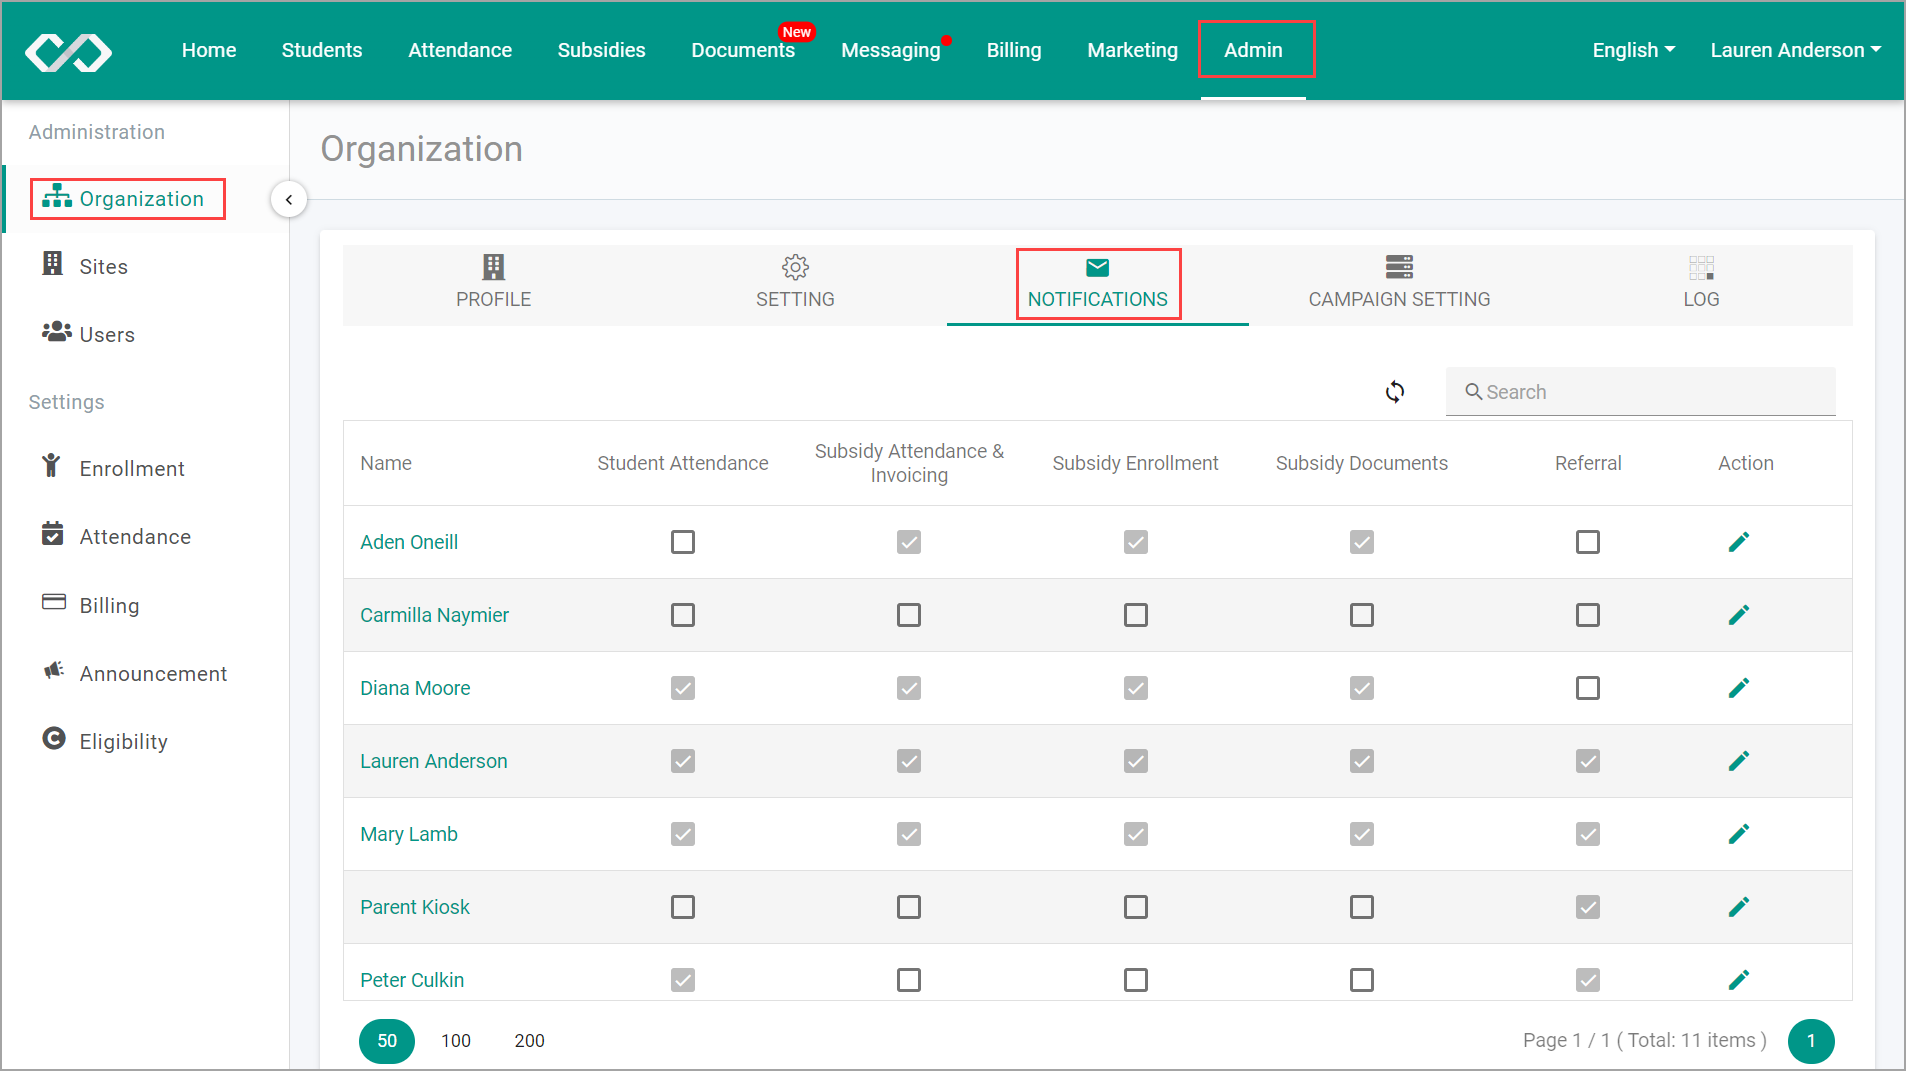
Task: Click the magnifier icon in the Search field
Action: click(1473, 392)
